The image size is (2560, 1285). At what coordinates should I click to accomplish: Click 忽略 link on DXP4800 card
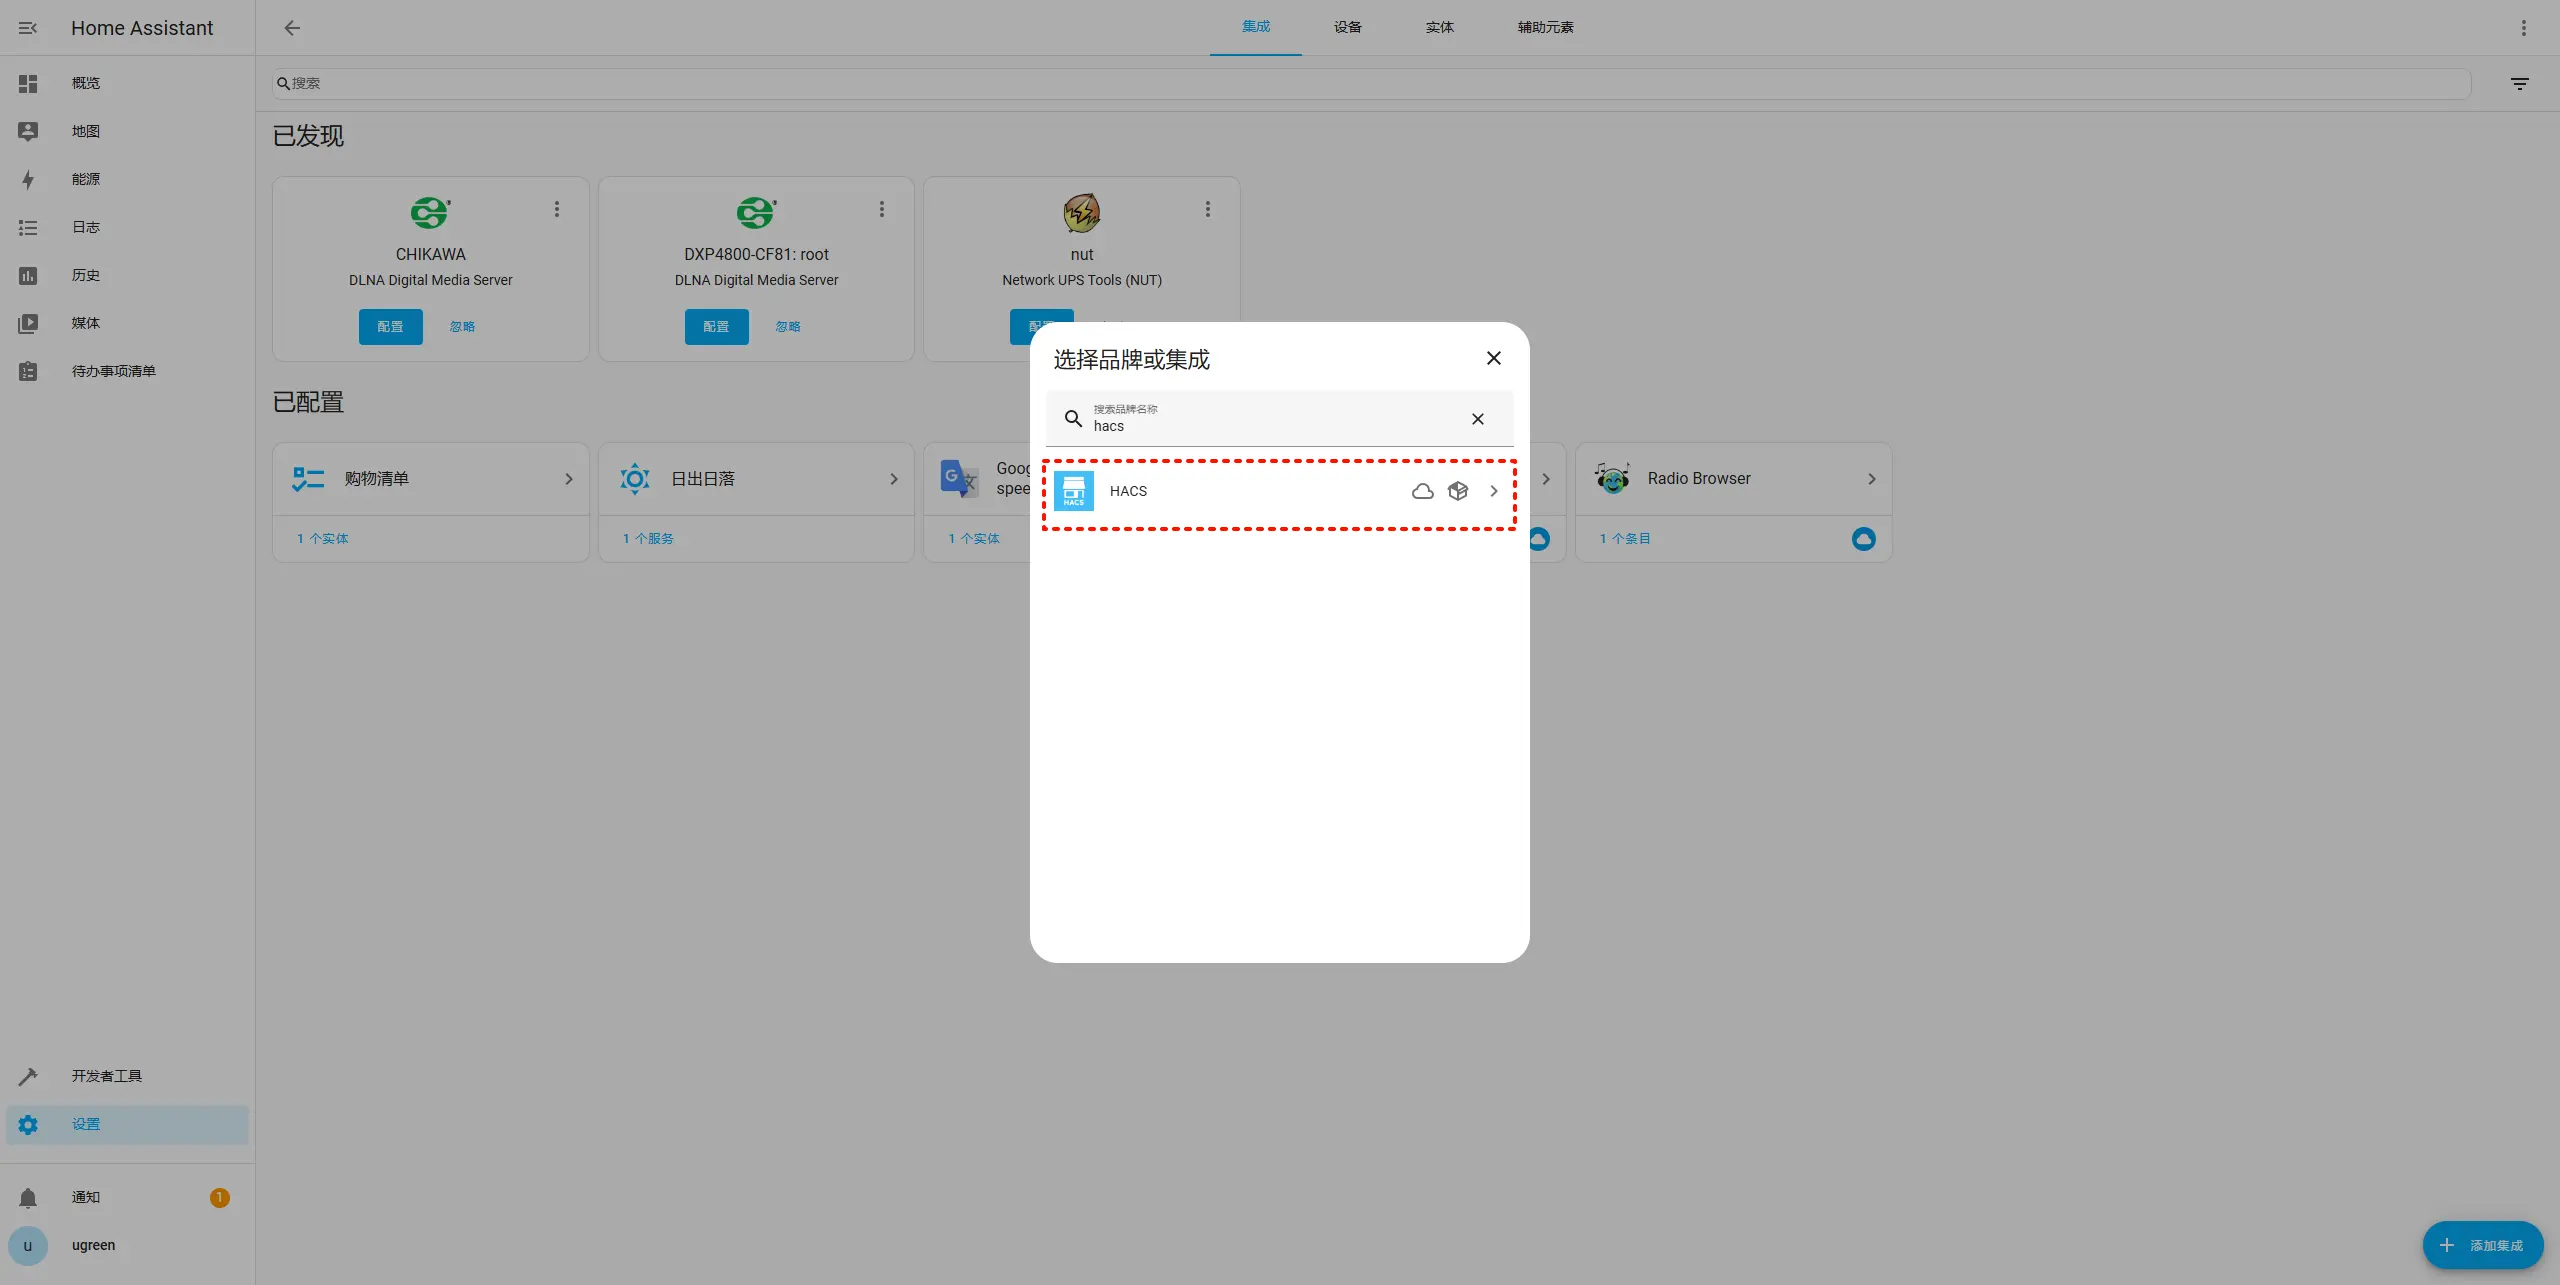tap(787, 327)
